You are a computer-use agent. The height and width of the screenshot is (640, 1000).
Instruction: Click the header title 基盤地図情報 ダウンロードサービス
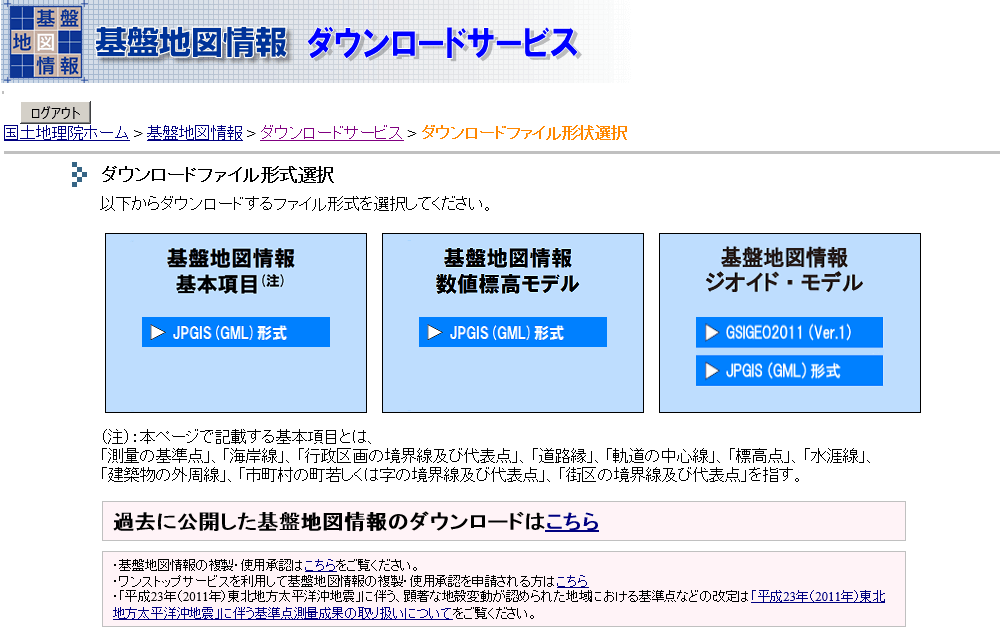[337, 43]
